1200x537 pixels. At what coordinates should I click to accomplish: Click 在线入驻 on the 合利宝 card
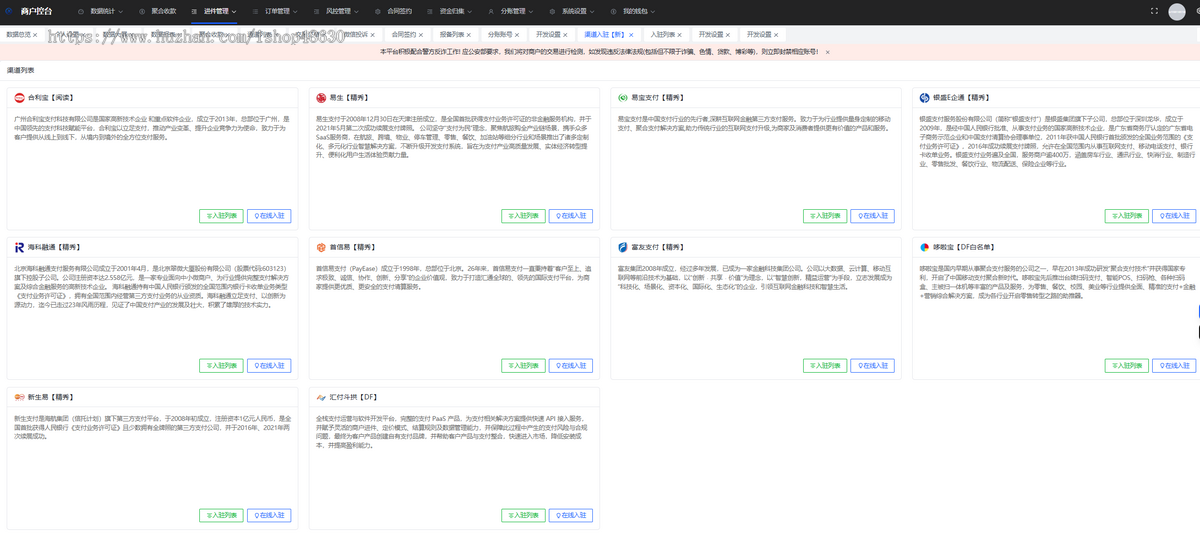(x=269, y=215)
